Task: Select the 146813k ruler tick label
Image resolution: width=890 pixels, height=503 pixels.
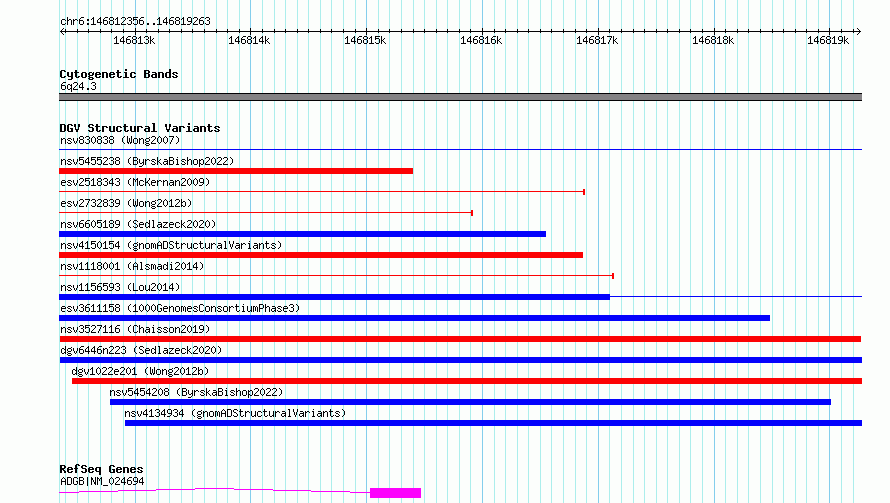Action: [x=134, y=40]
